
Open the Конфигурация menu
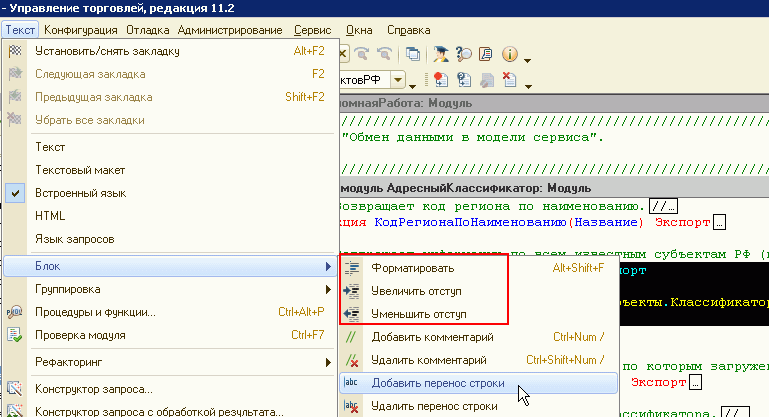point(80,30)
